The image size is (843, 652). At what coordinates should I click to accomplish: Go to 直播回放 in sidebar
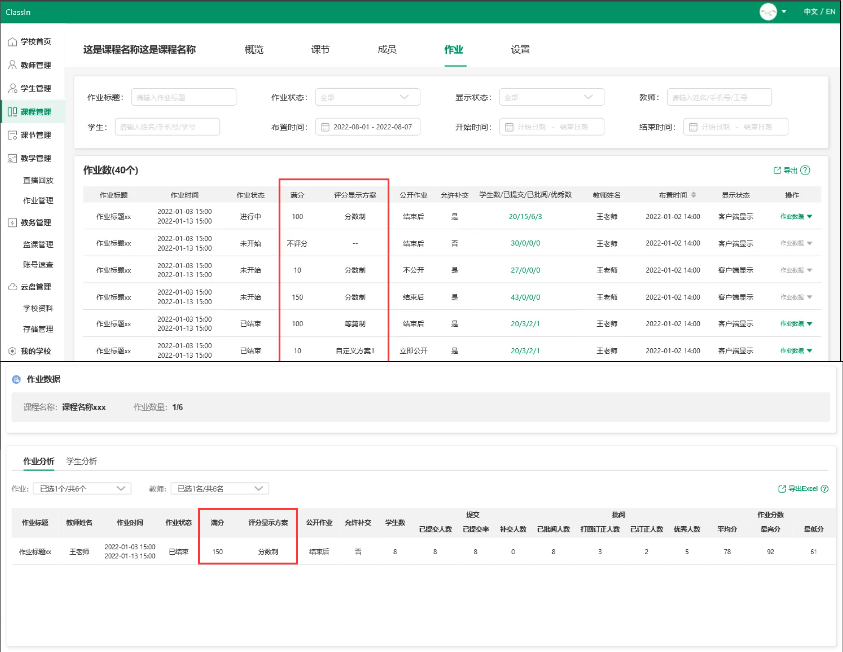point(38,180)
